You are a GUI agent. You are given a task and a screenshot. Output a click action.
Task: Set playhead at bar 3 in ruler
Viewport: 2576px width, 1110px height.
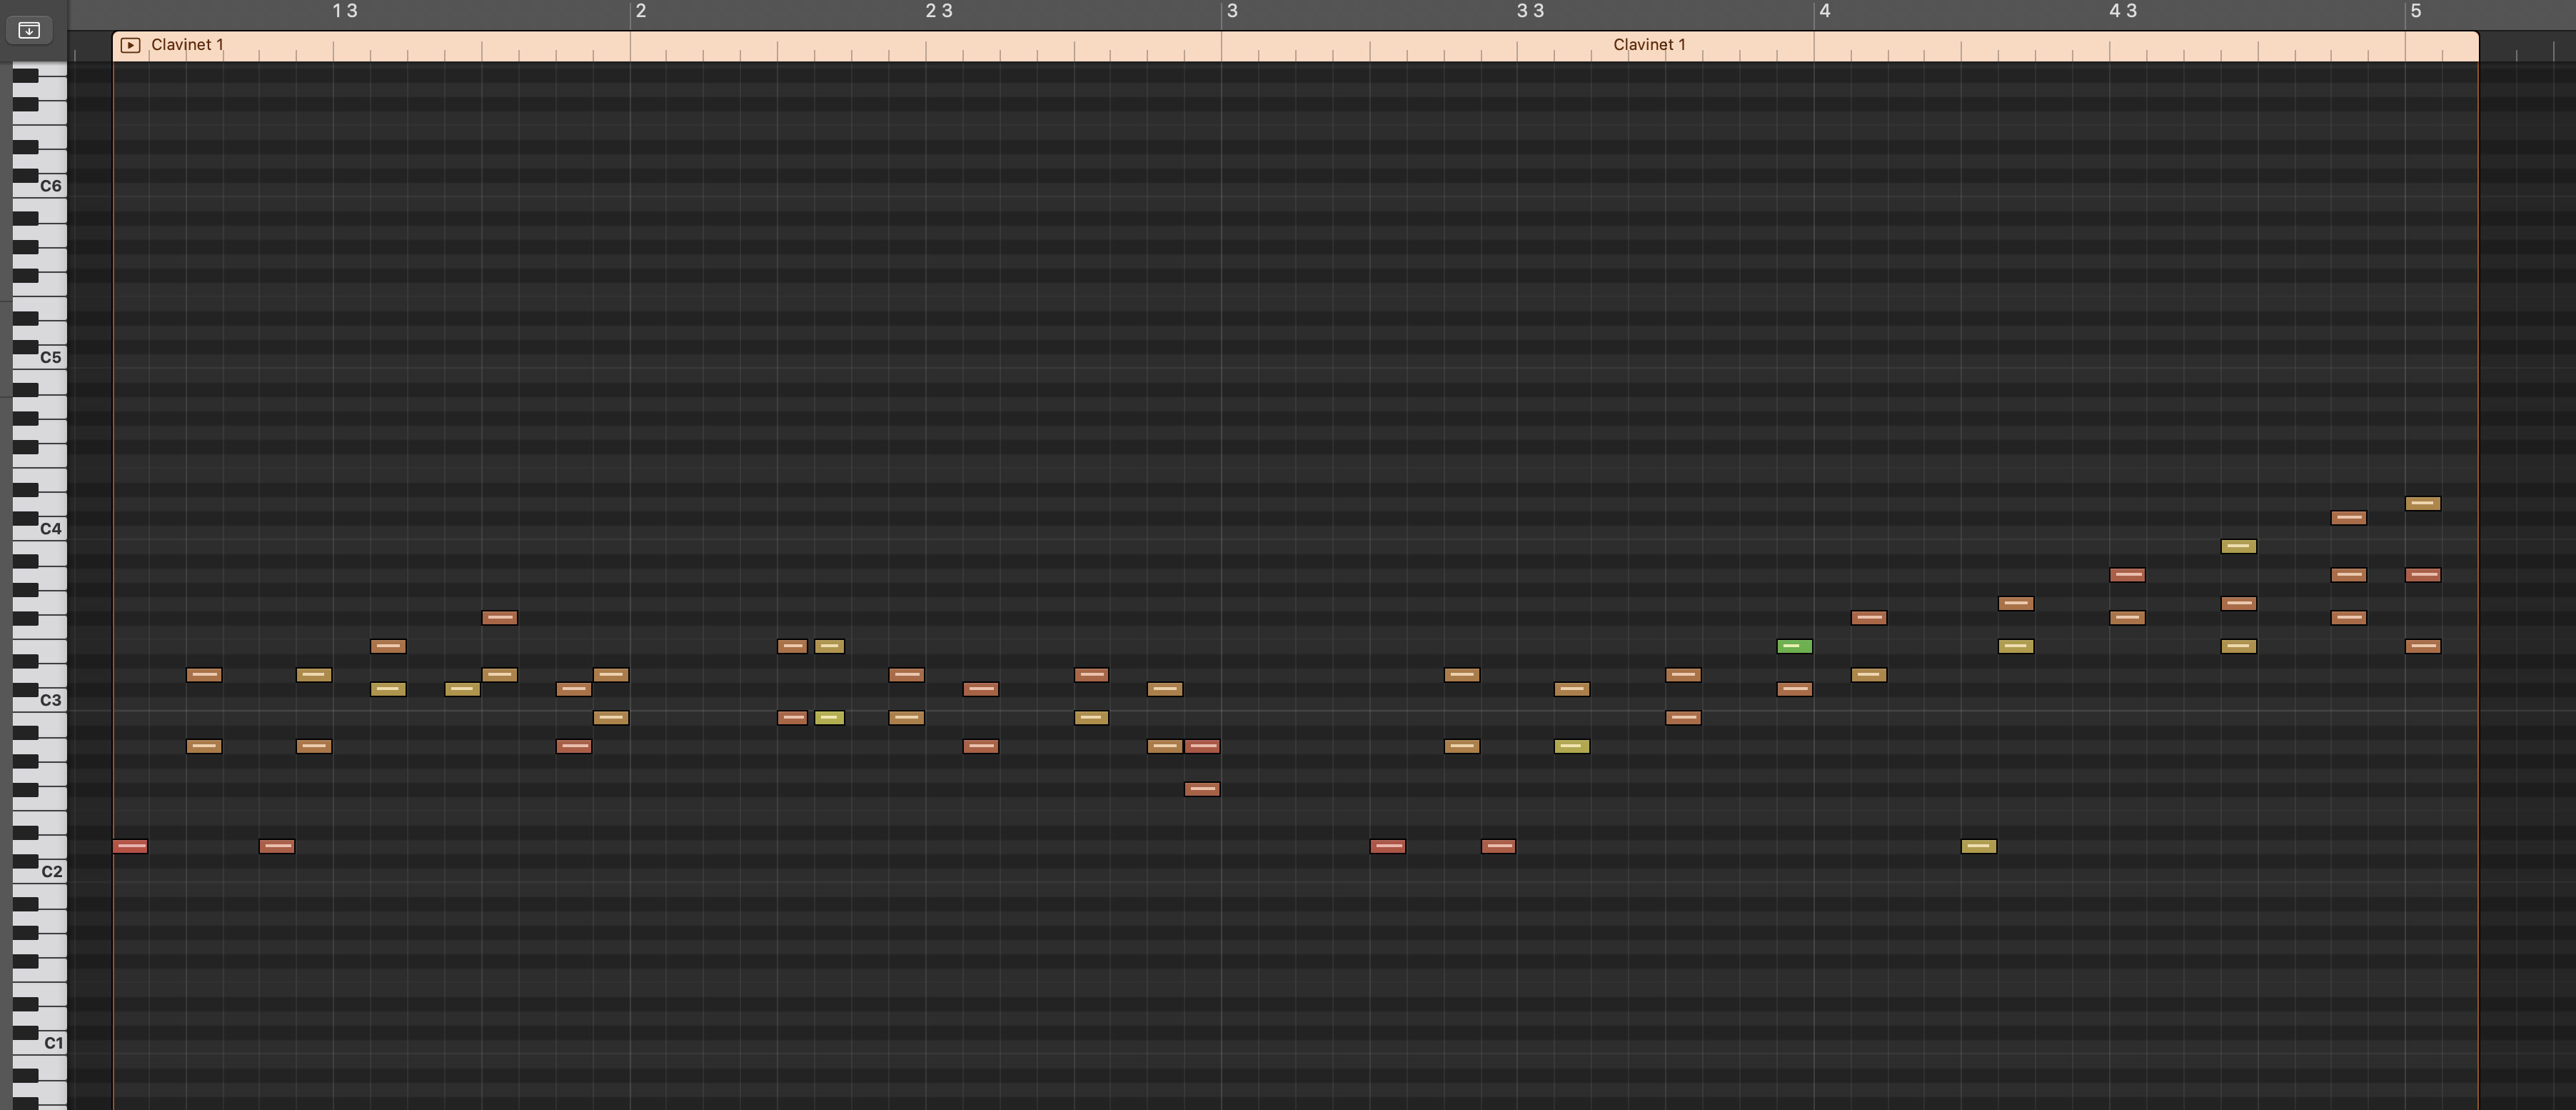1232,11
